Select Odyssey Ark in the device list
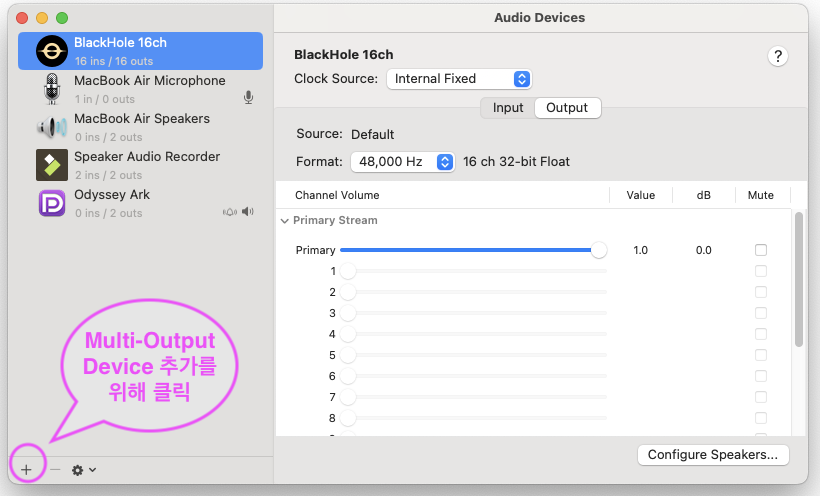Screen dimensions: 820x496 (140, 204)
